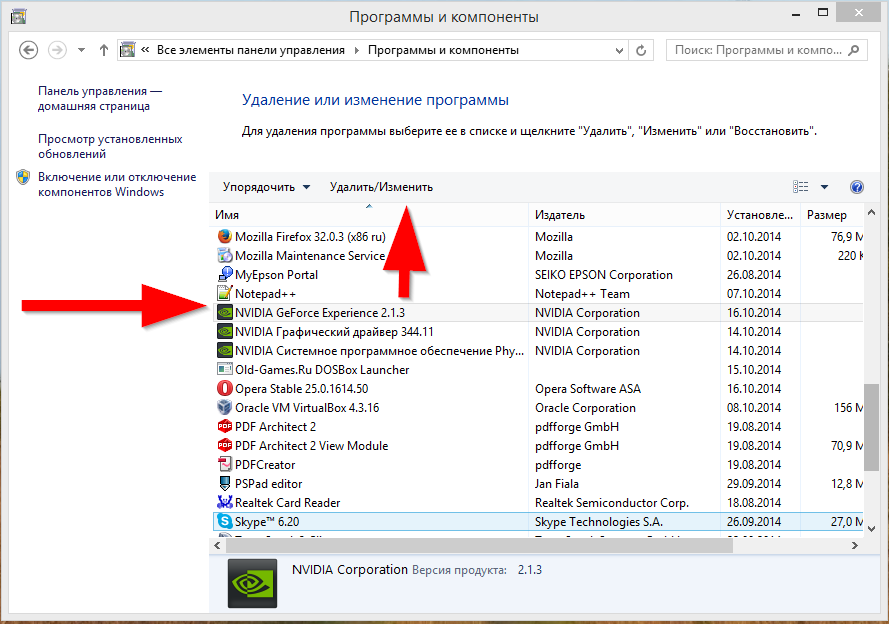Select Realtek Card Reader entry name
Image resolution: width=889 pixels, height=624 pixels.
287,503
